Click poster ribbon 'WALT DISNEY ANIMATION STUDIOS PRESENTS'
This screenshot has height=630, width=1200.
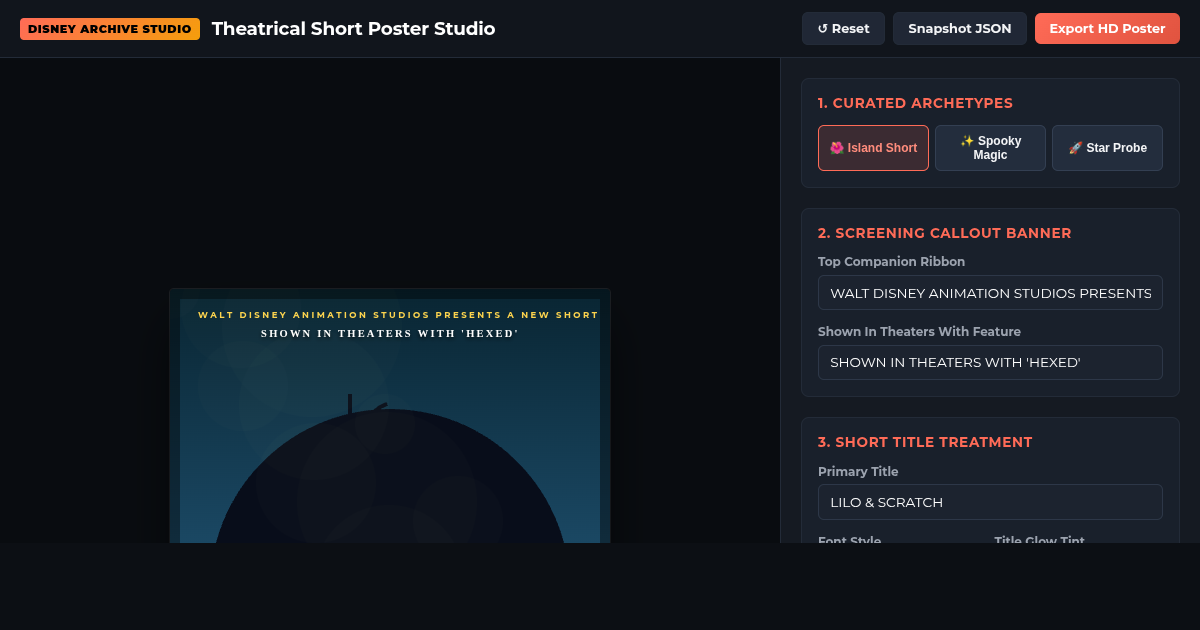pos(398,315)
